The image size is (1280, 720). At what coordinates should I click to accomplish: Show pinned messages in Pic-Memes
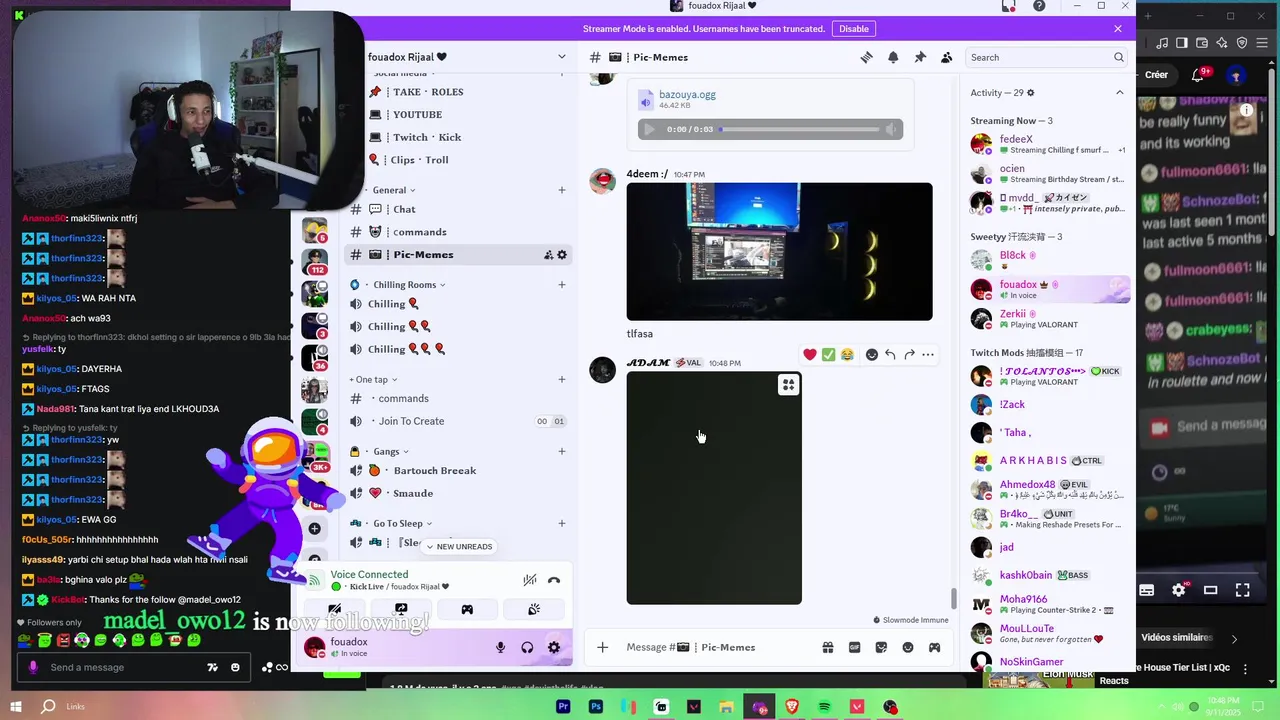click(x=920, y=57)
